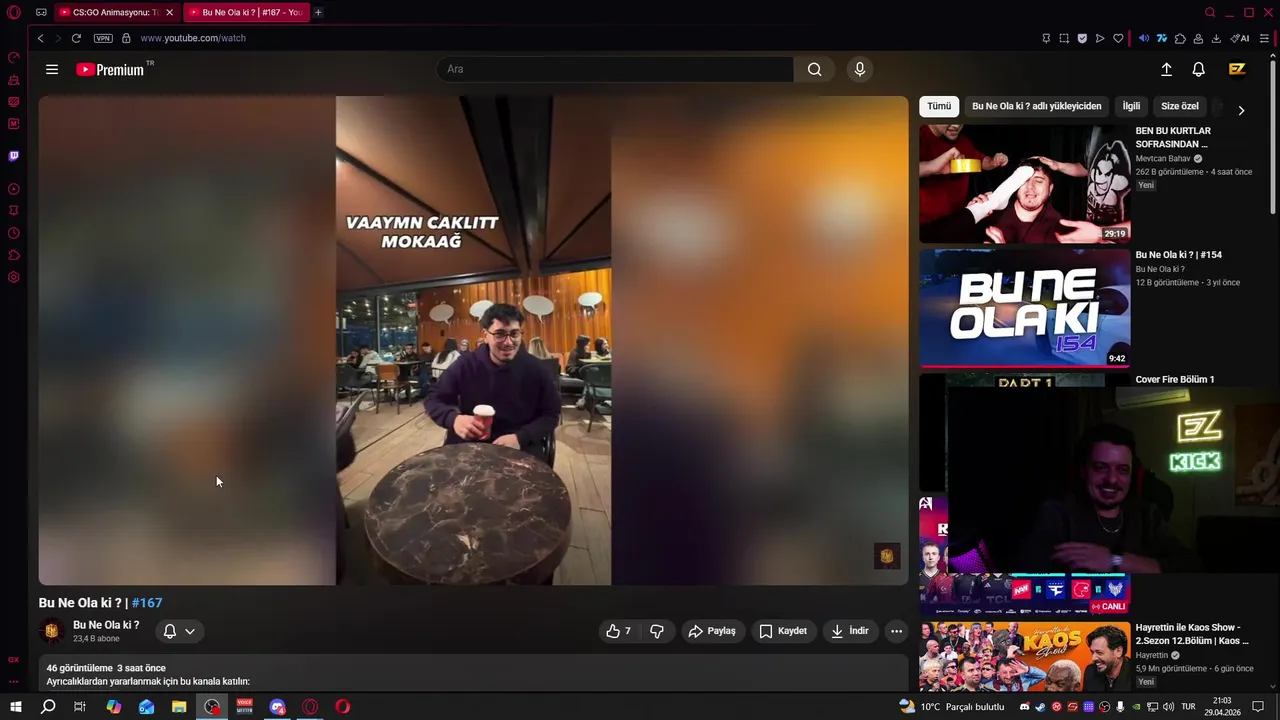Open File Explorer from taskbar
The image size is (1280, 720).
tap(179, 707)
